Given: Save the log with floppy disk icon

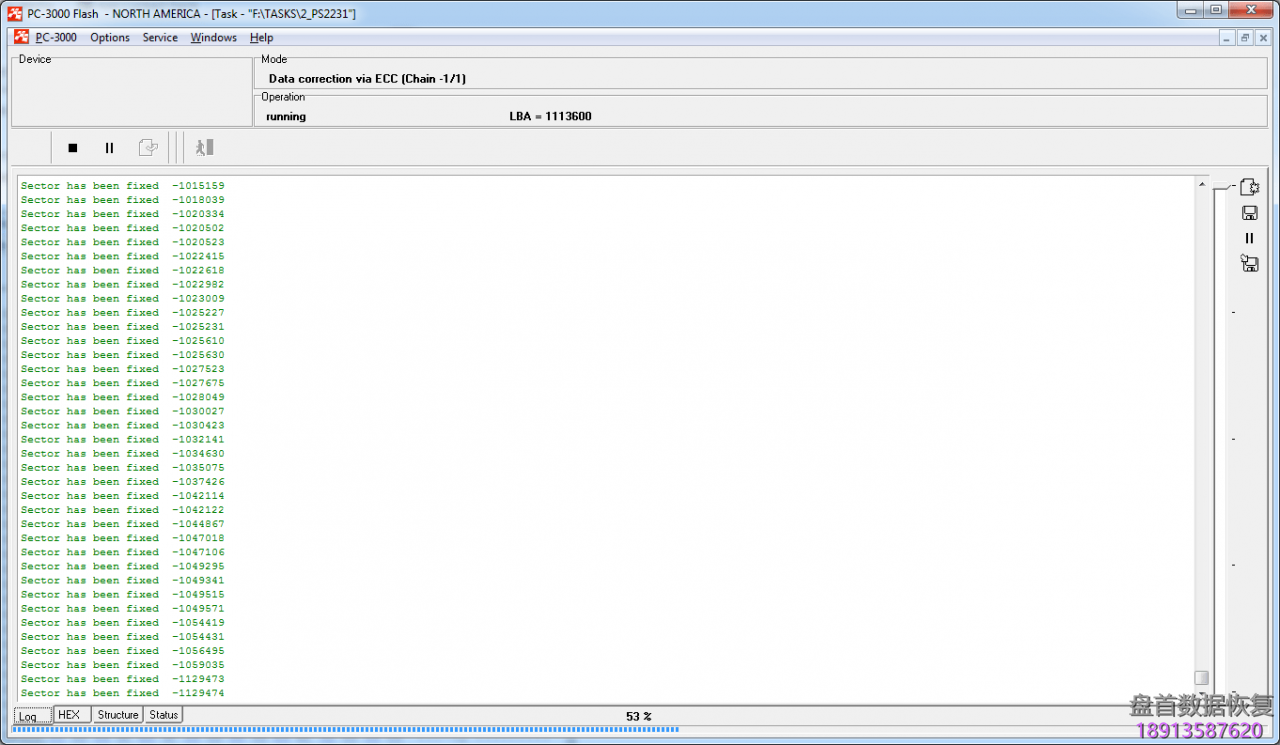Looking at the screenshot, I should click(x=1249, y=213).
